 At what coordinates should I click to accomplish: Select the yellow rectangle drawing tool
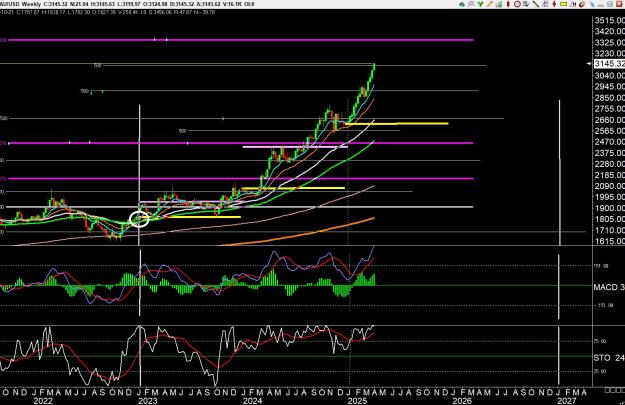[x=563, y=4]
